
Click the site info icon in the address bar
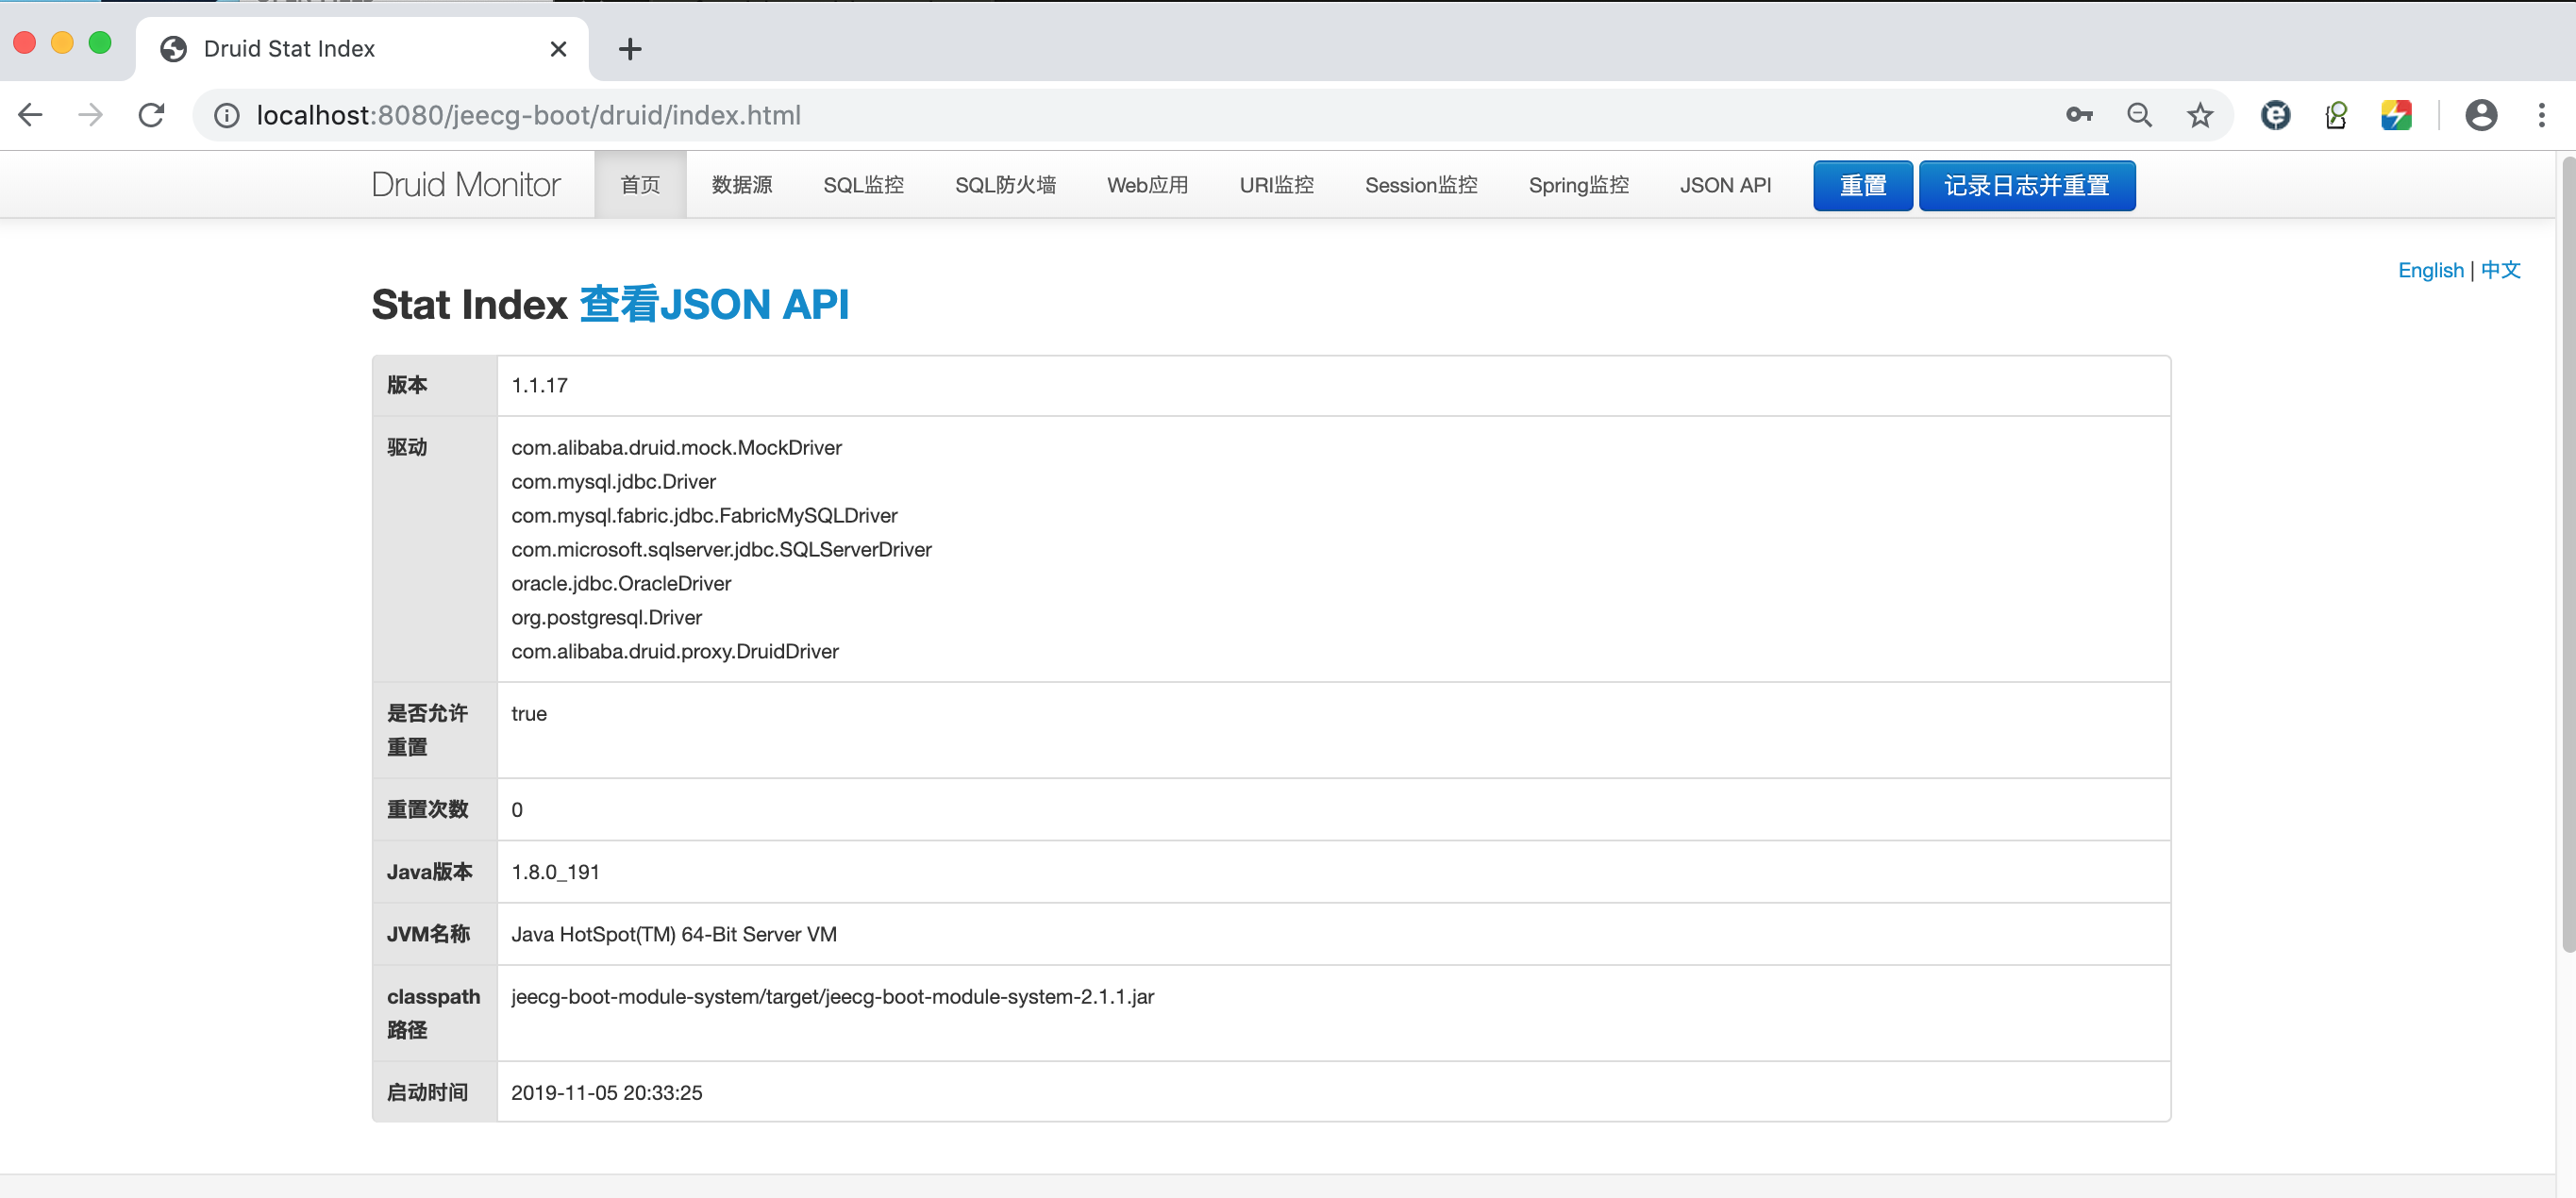pyautogui.click(x=227, y=115)
